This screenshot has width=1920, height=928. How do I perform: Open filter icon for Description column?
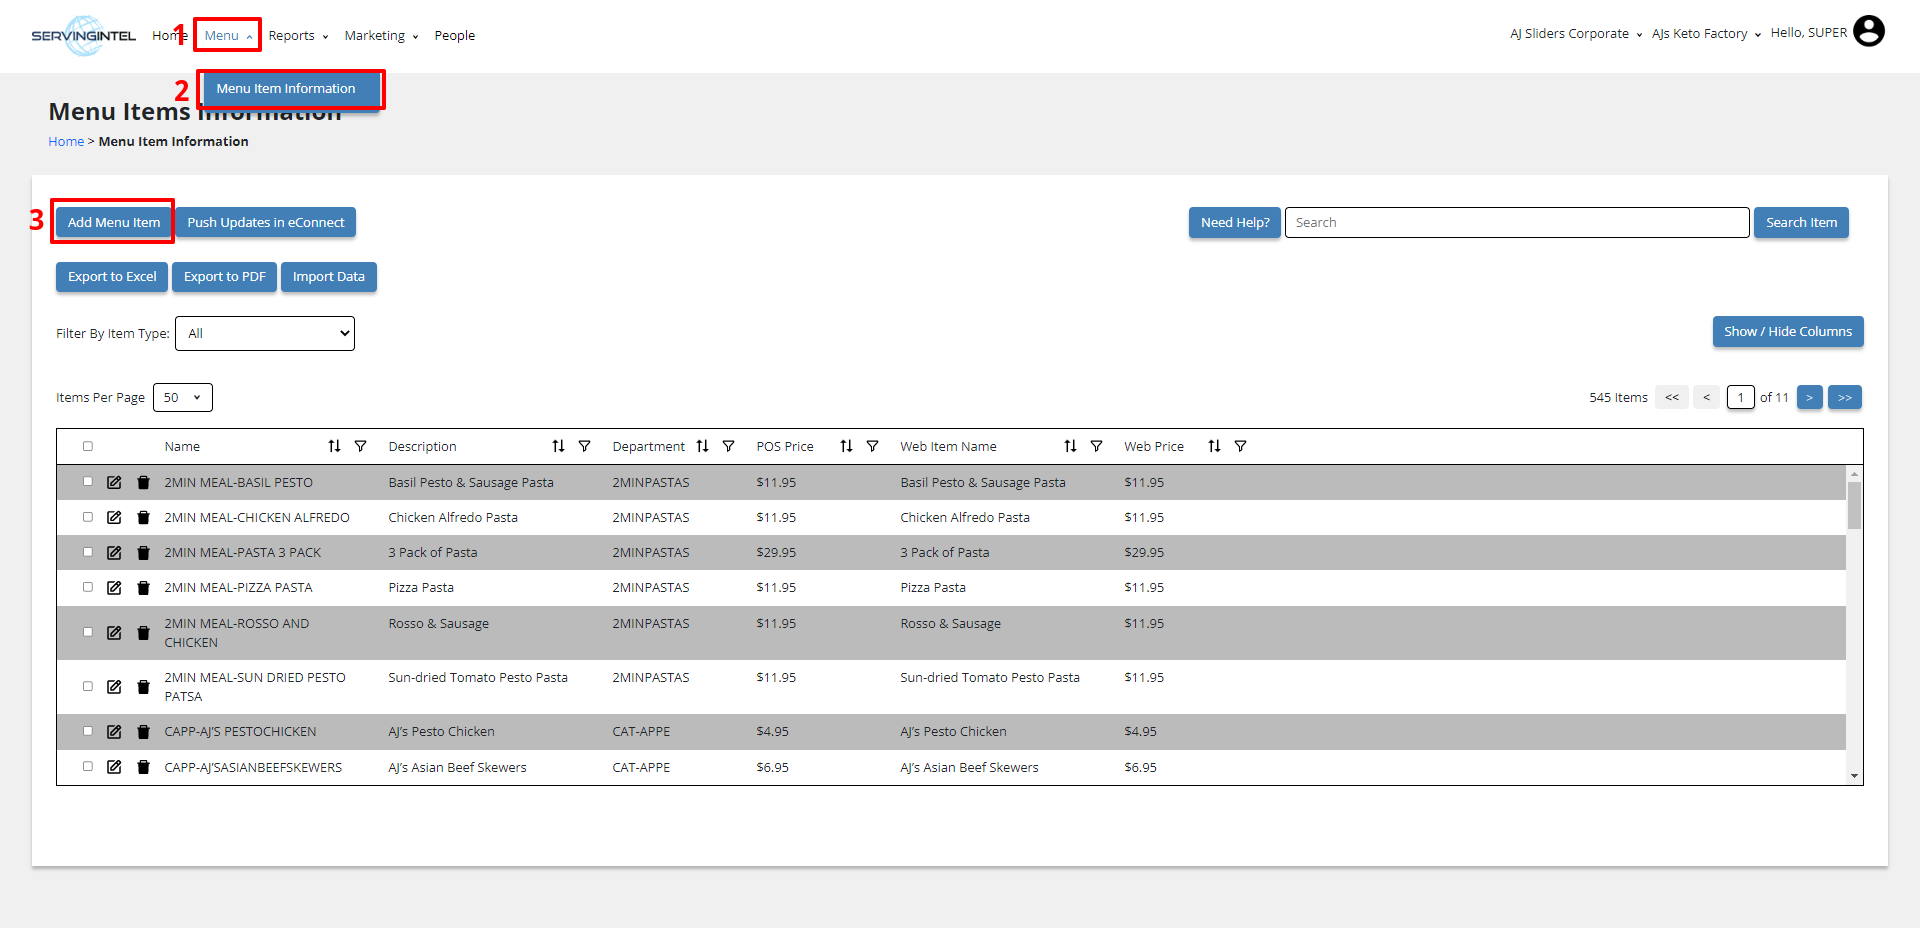[584, 447]
